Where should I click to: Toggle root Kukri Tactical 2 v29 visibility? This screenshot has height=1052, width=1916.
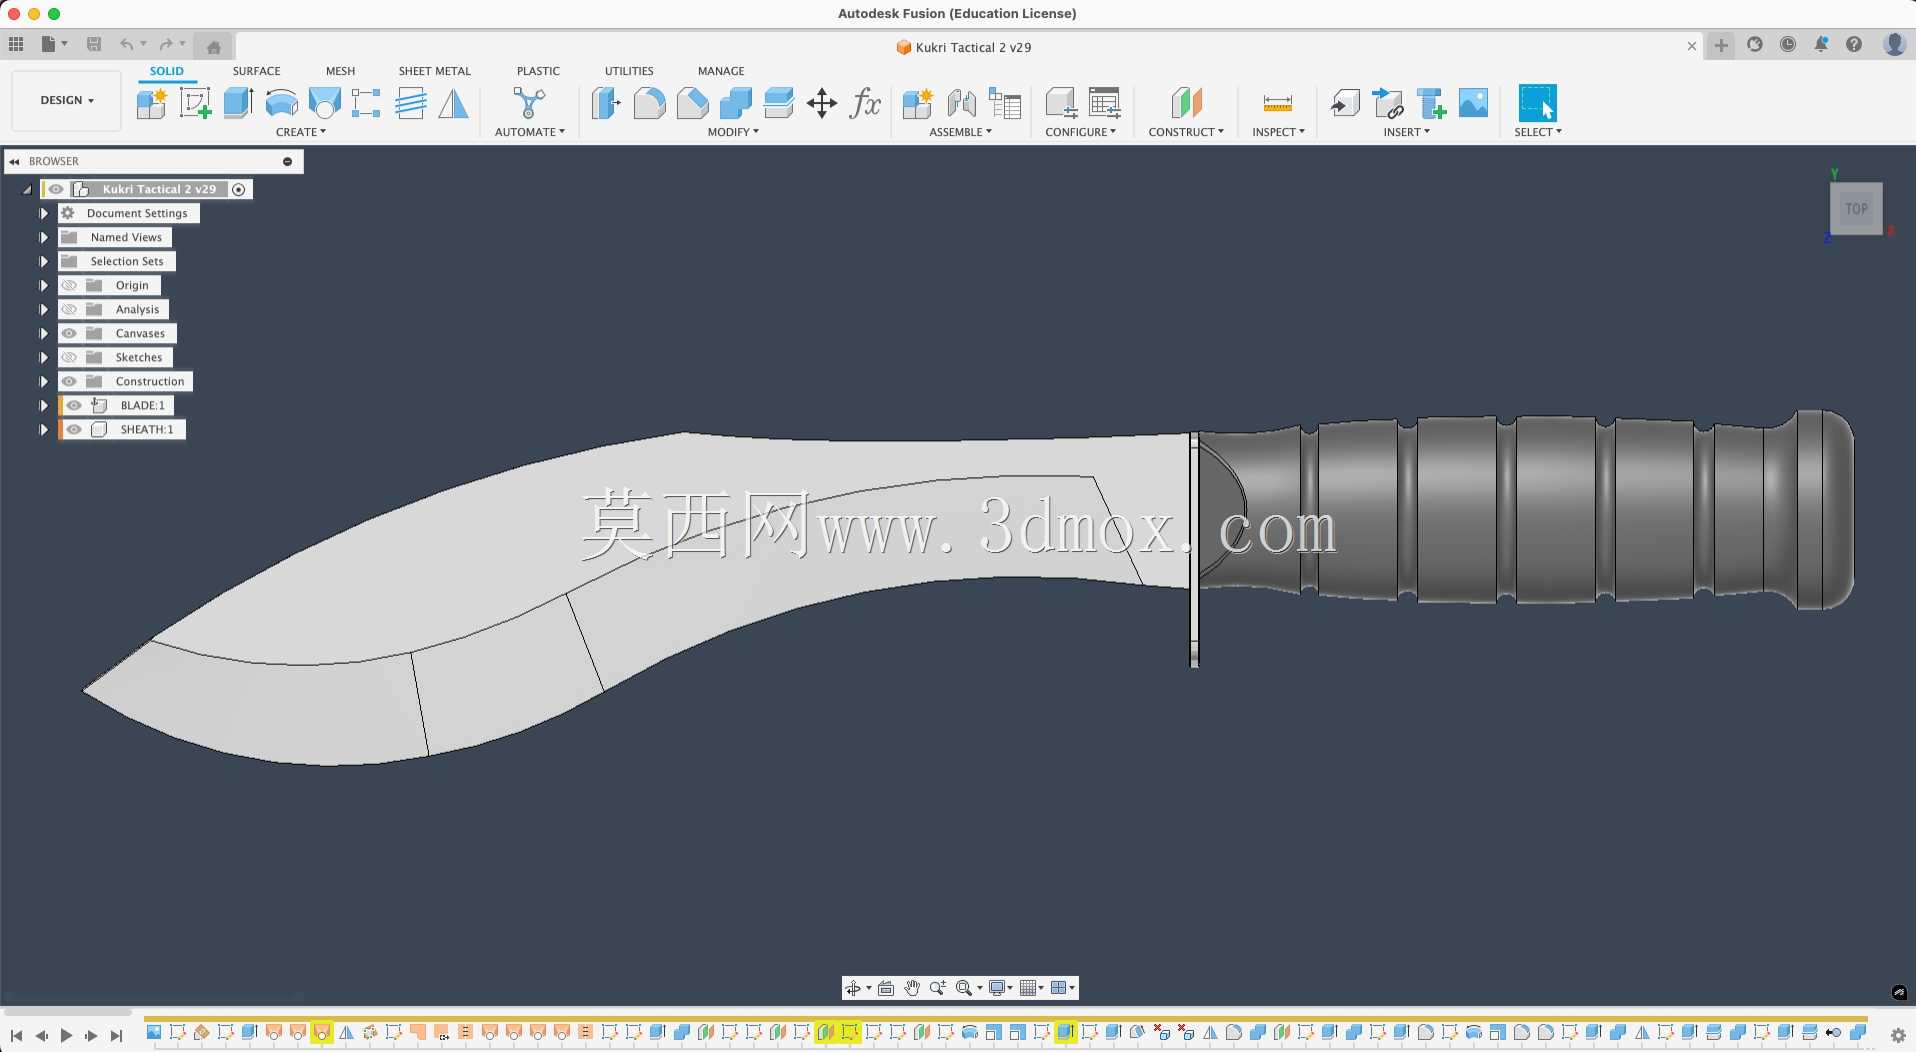56,189
